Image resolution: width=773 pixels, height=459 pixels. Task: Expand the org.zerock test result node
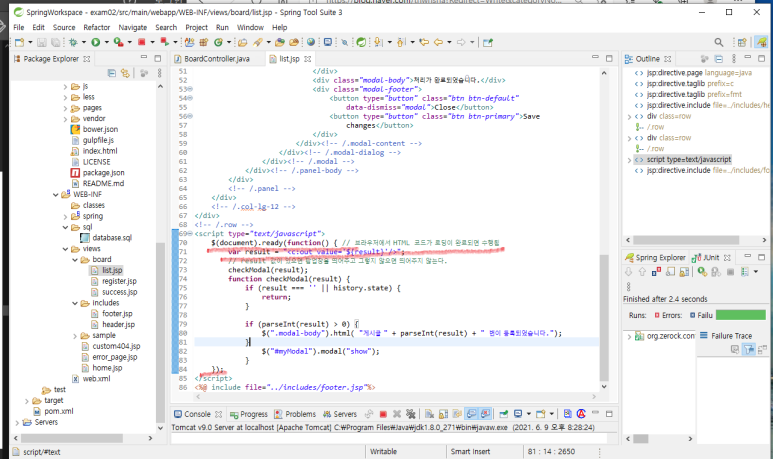629,336
